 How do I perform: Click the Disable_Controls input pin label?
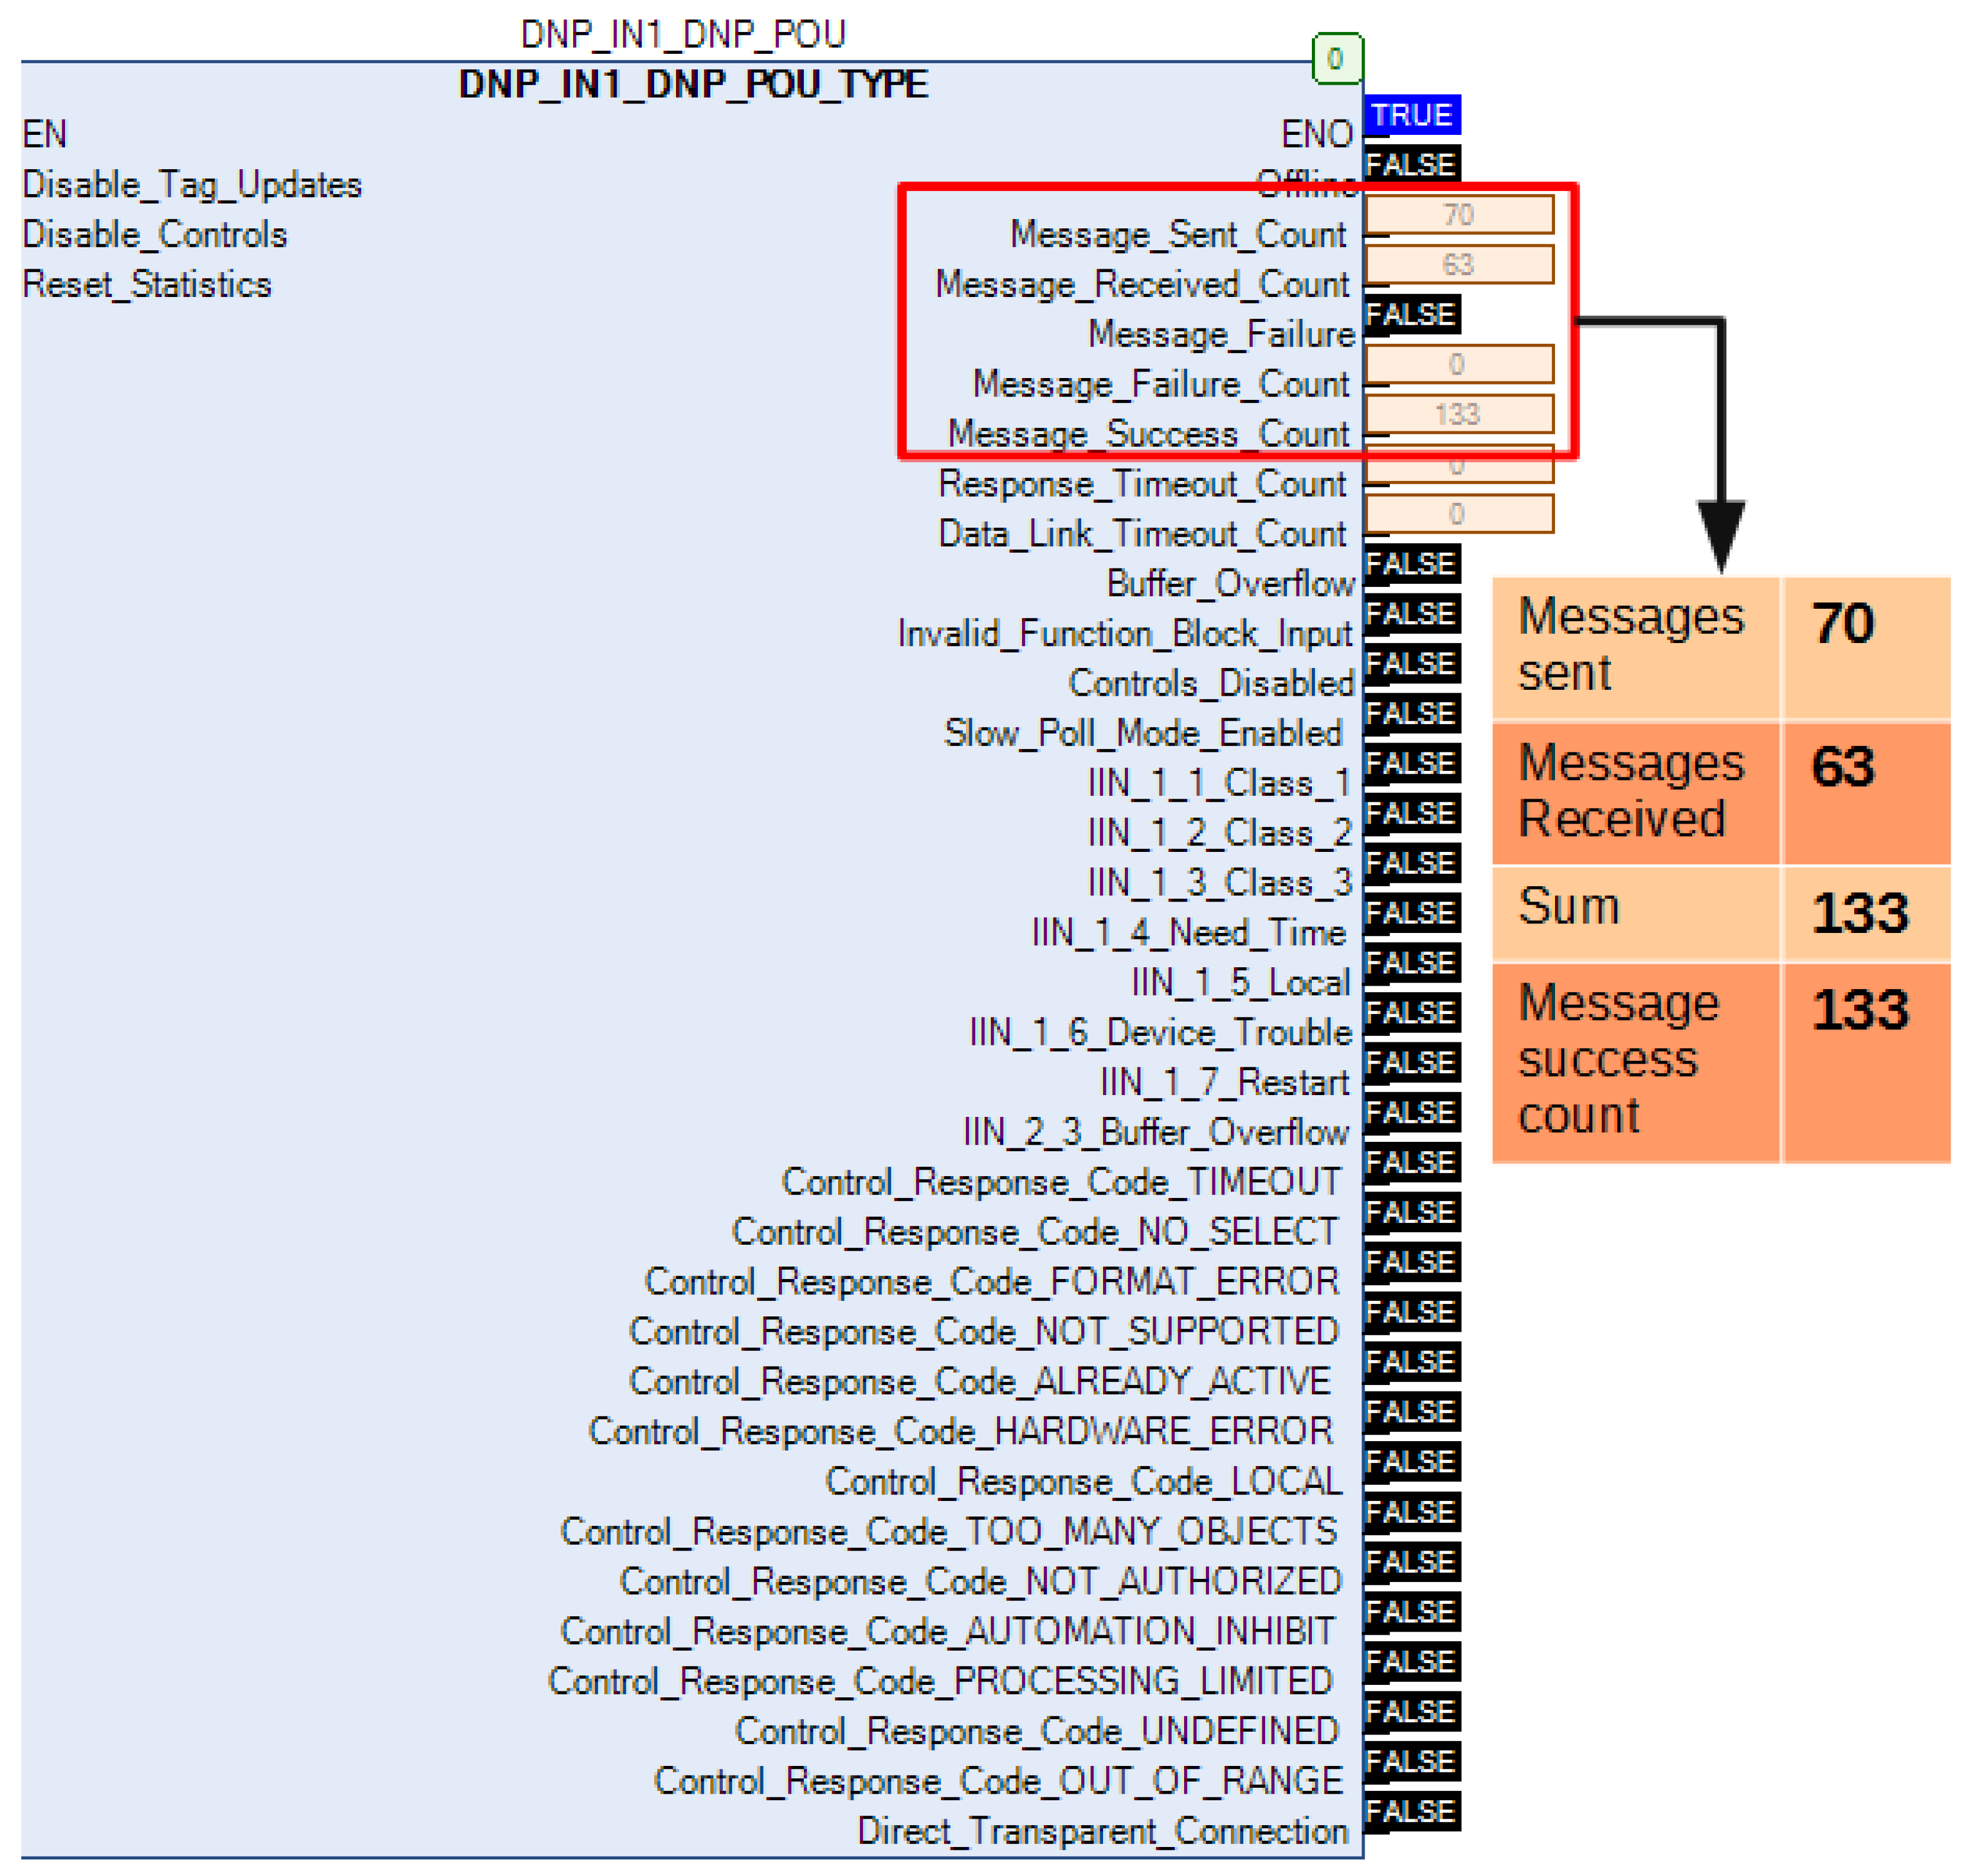tap(155, 235)
